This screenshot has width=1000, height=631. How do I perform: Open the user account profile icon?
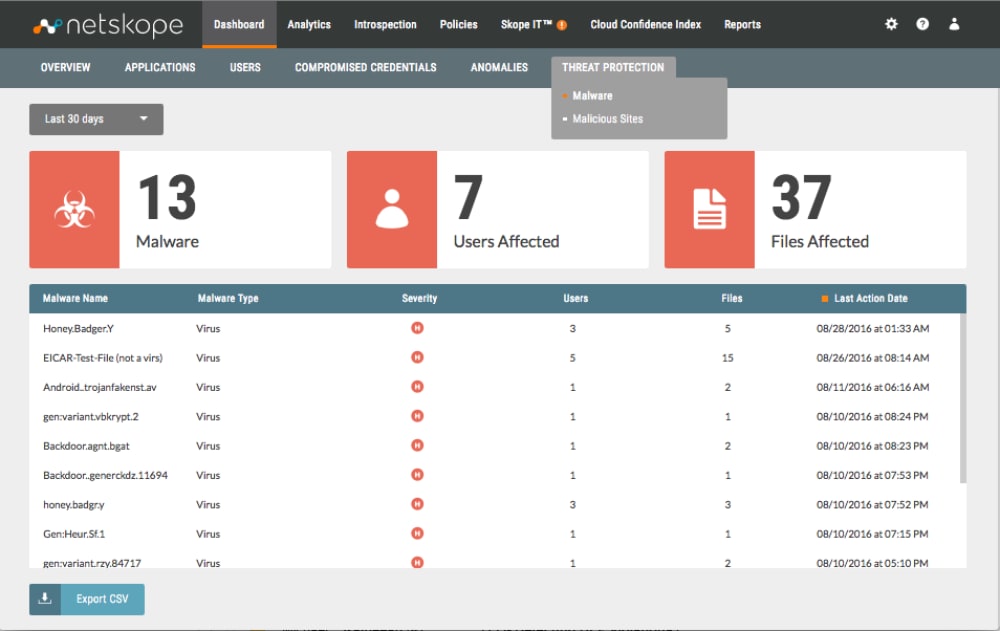coord(954,24)
